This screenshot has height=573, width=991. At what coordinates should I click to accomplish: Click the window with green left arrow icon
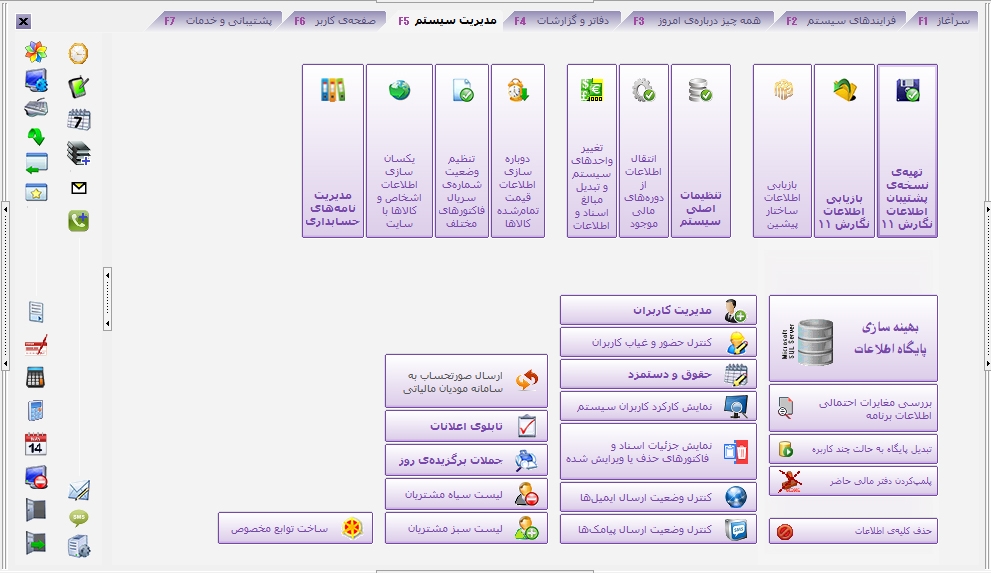click(x=36, y=164)
